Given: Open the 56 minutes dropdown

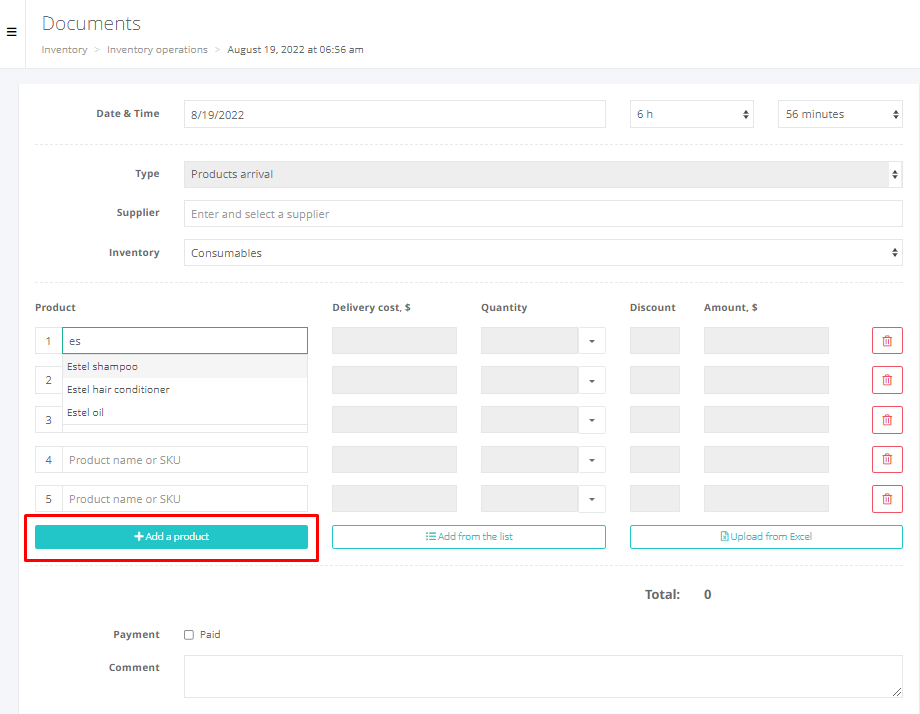Looking at the screenshot, I should [840, 114].
